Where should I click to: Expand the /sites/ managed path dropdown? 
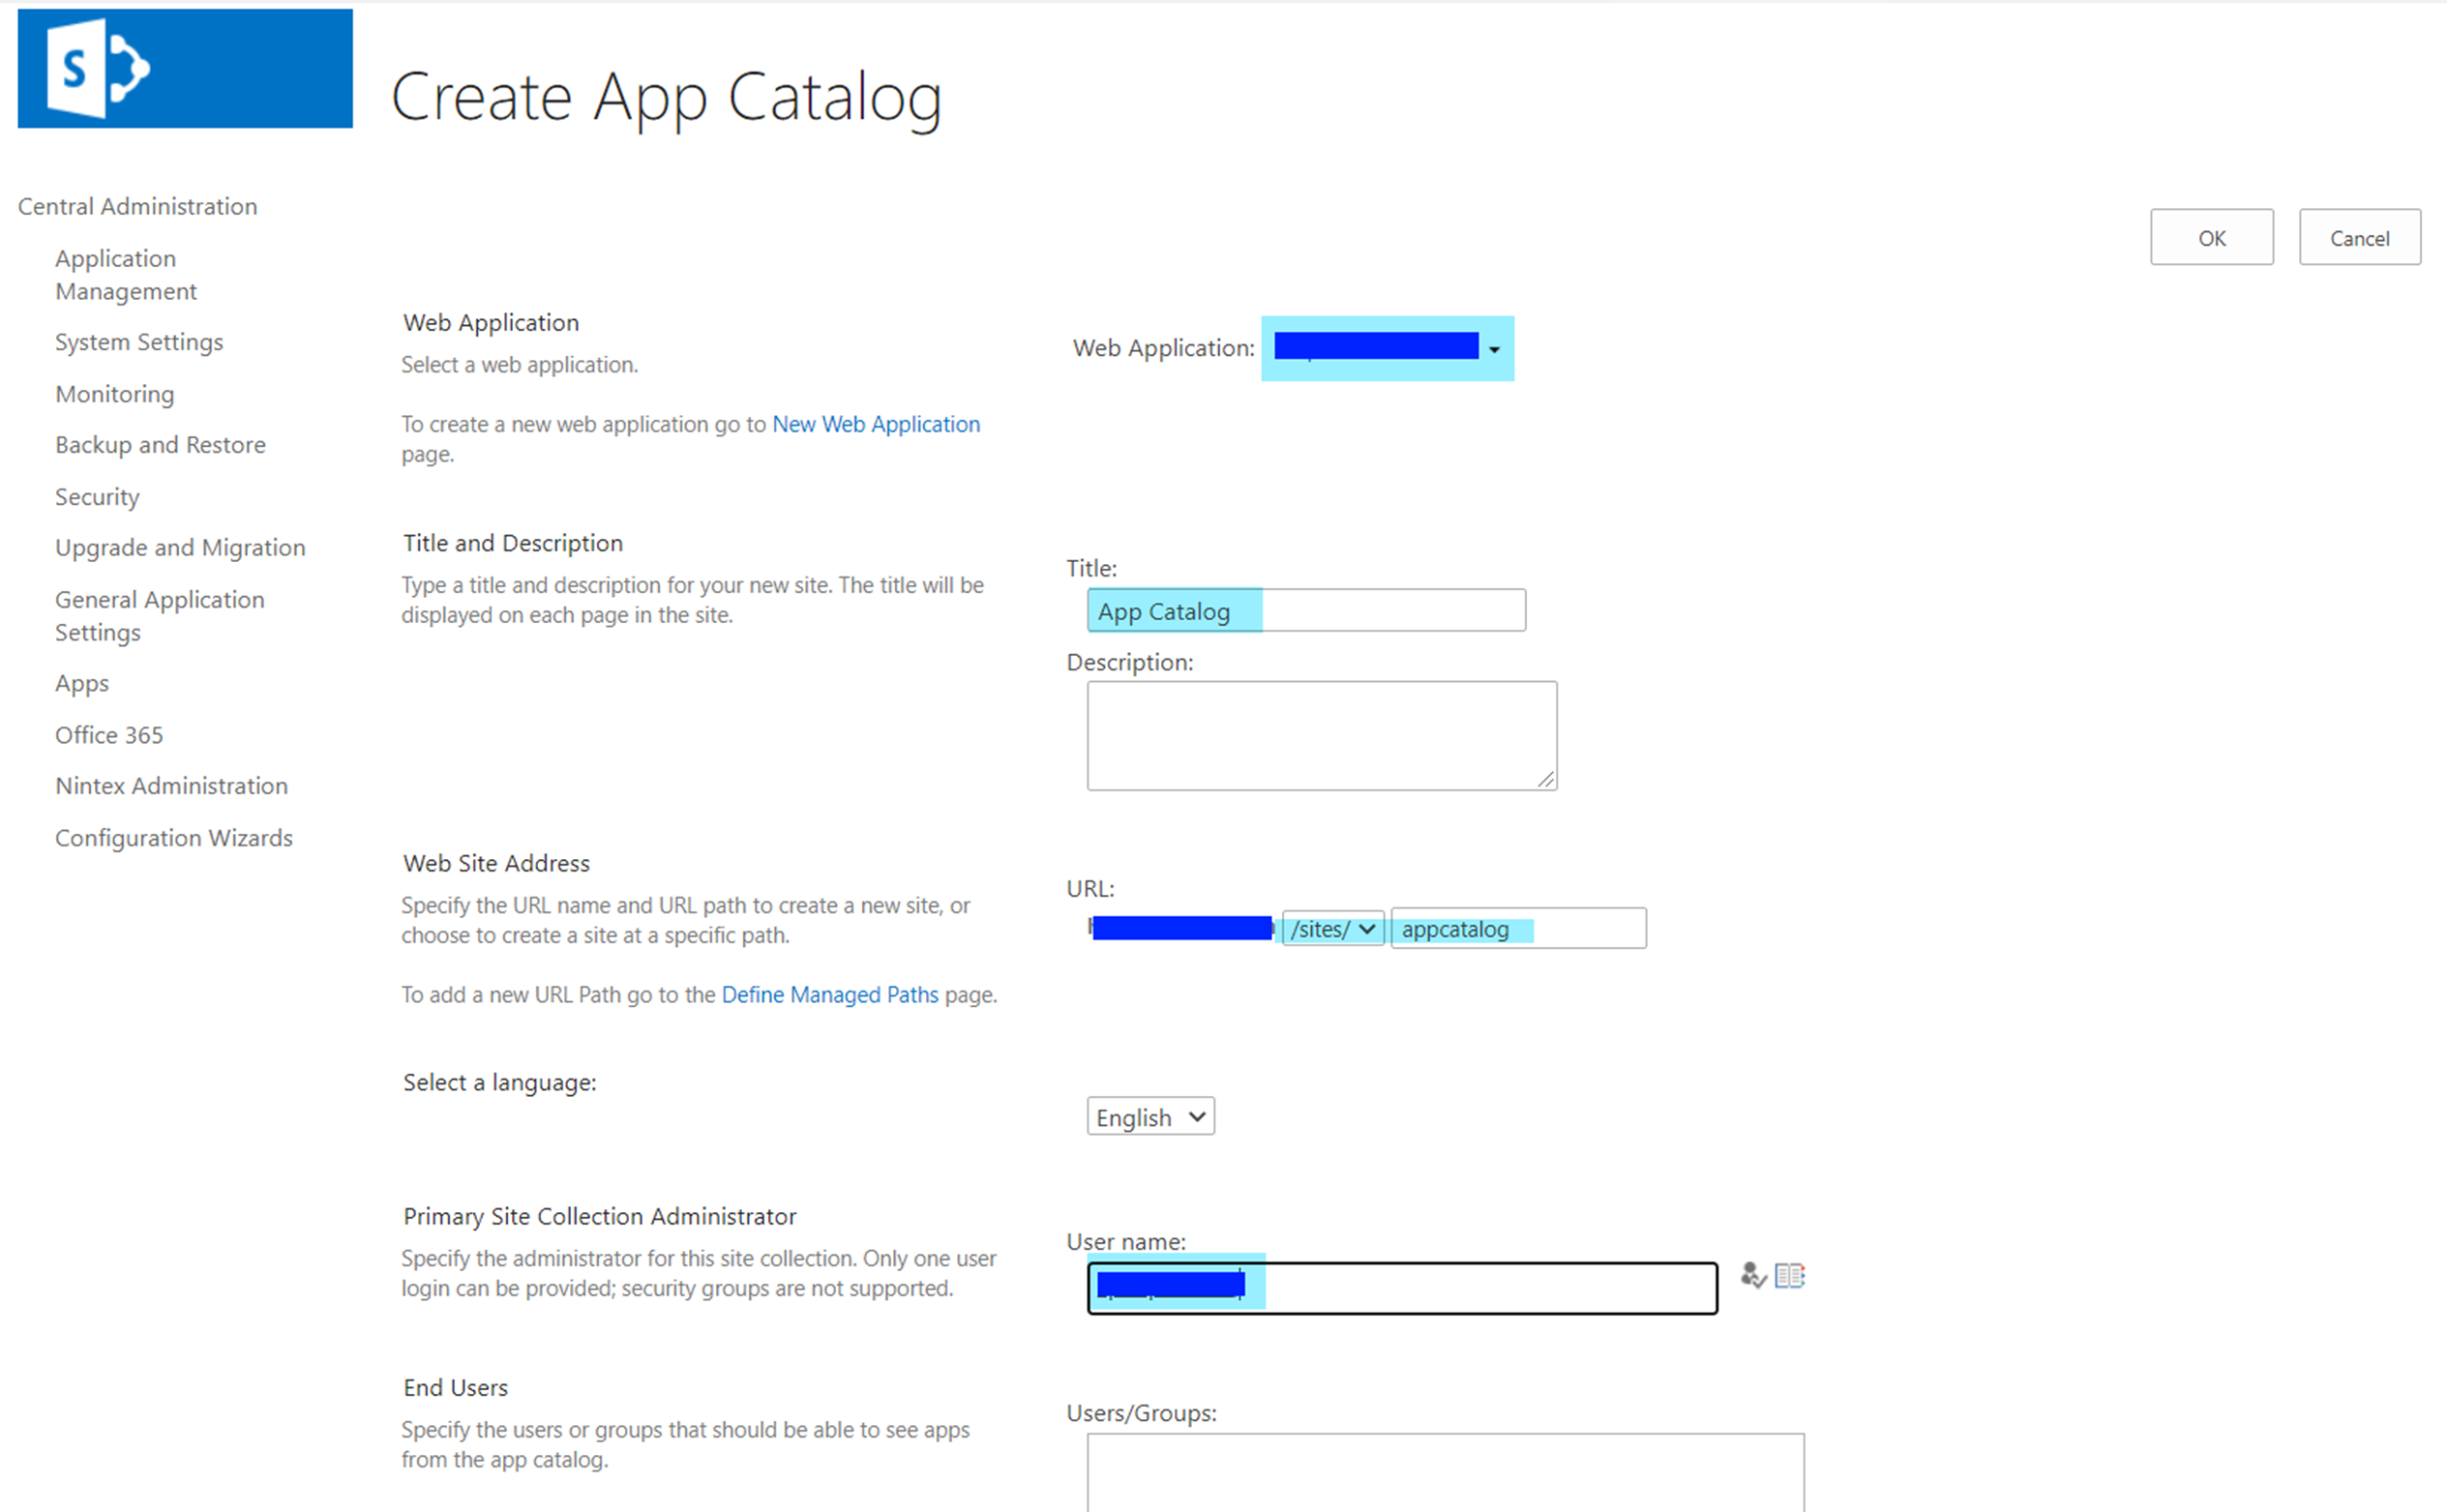pyautogui.click(x=1333, y=929)
